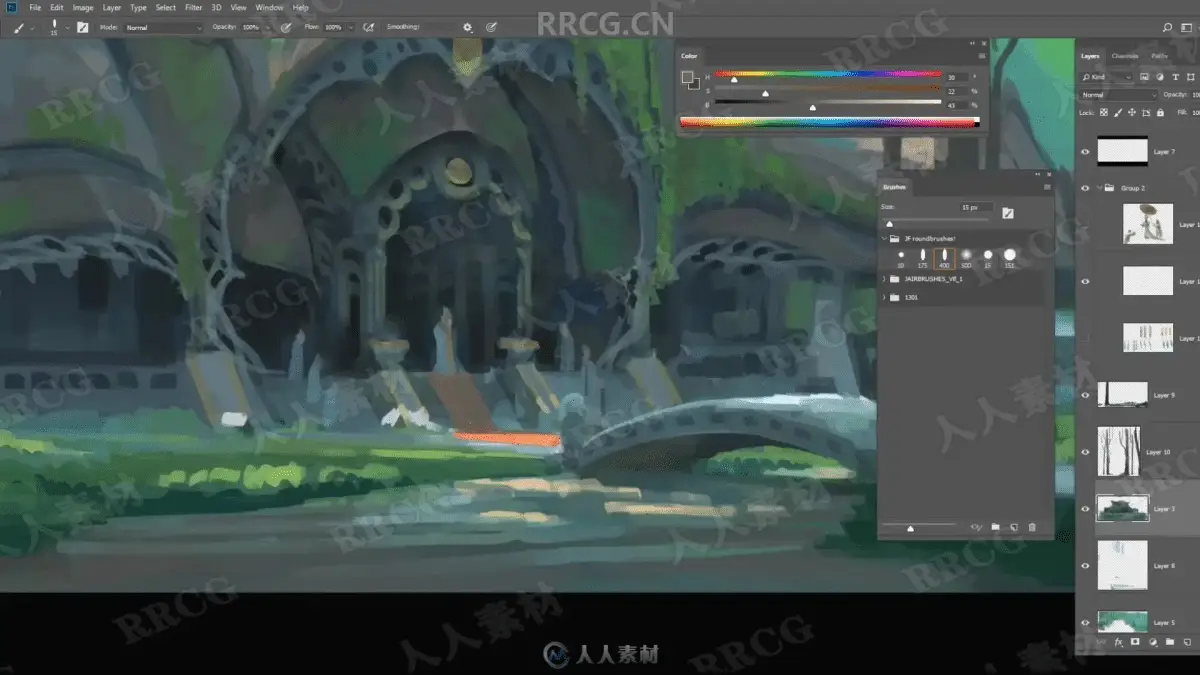1200x675 pixels.
Task: Open the workspace switcher icon
Action: [x=1187, y=27]
